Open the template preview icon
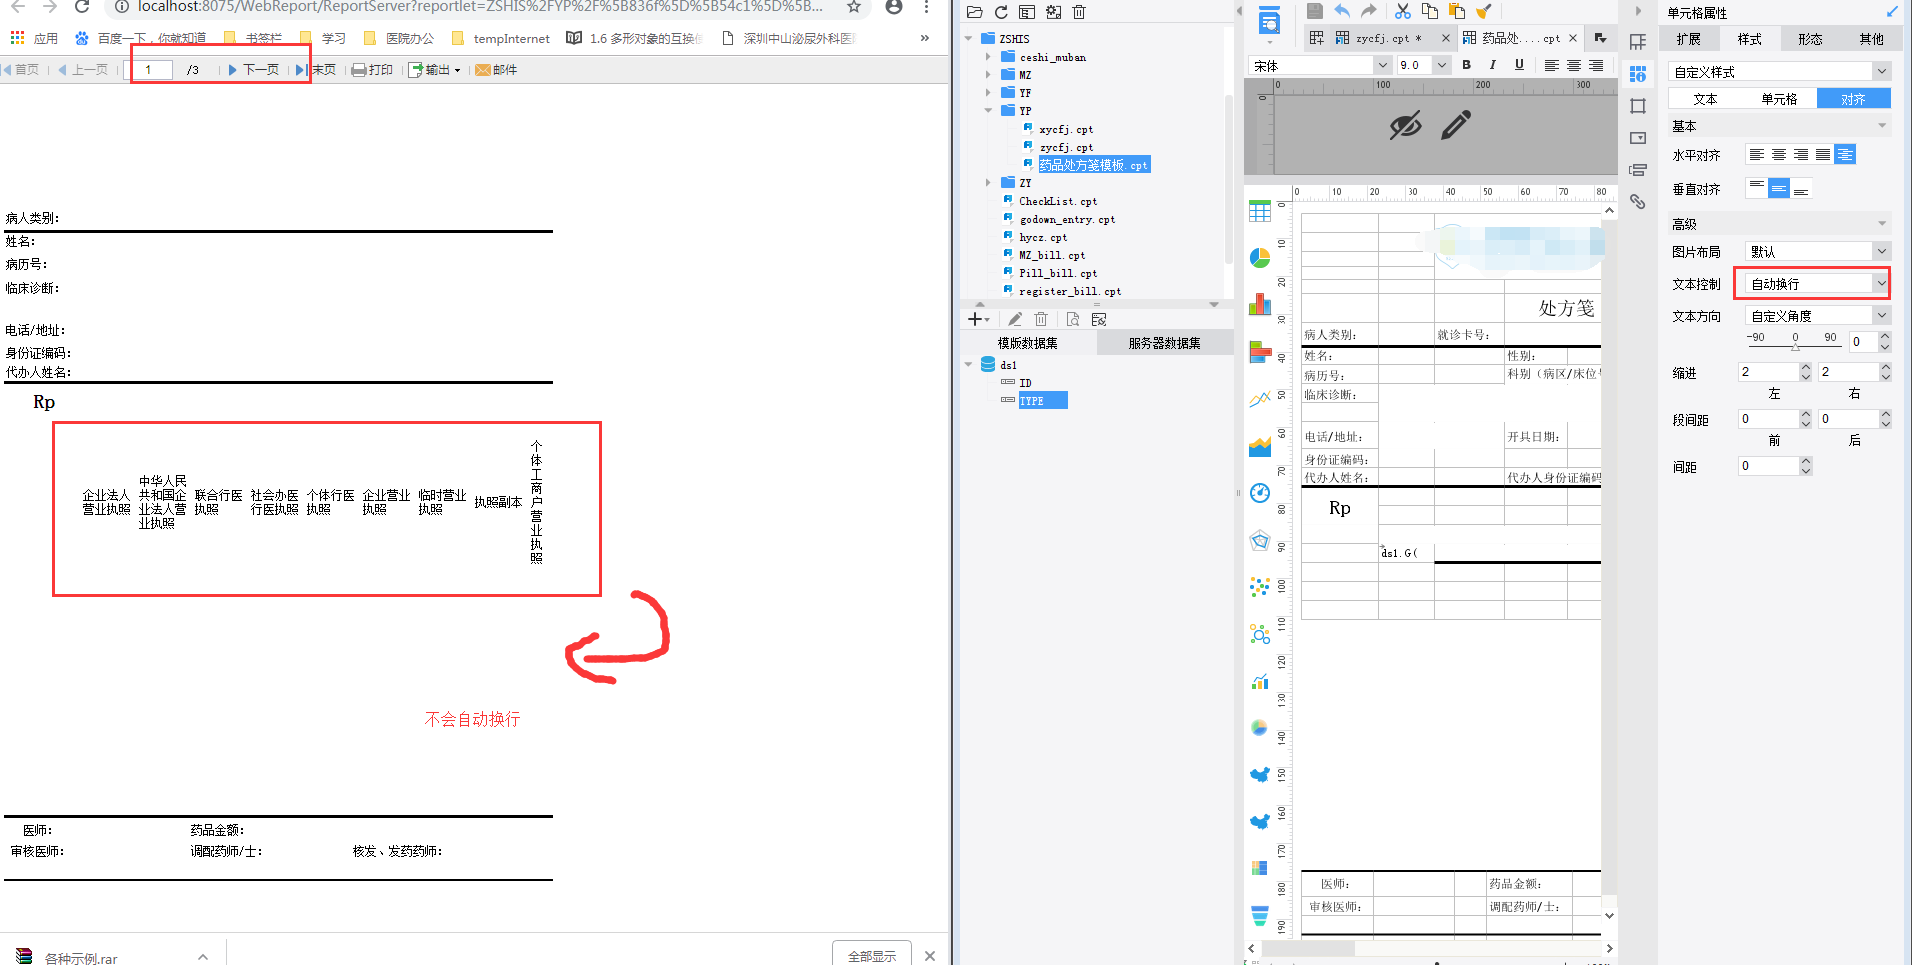 point(1269,20)
